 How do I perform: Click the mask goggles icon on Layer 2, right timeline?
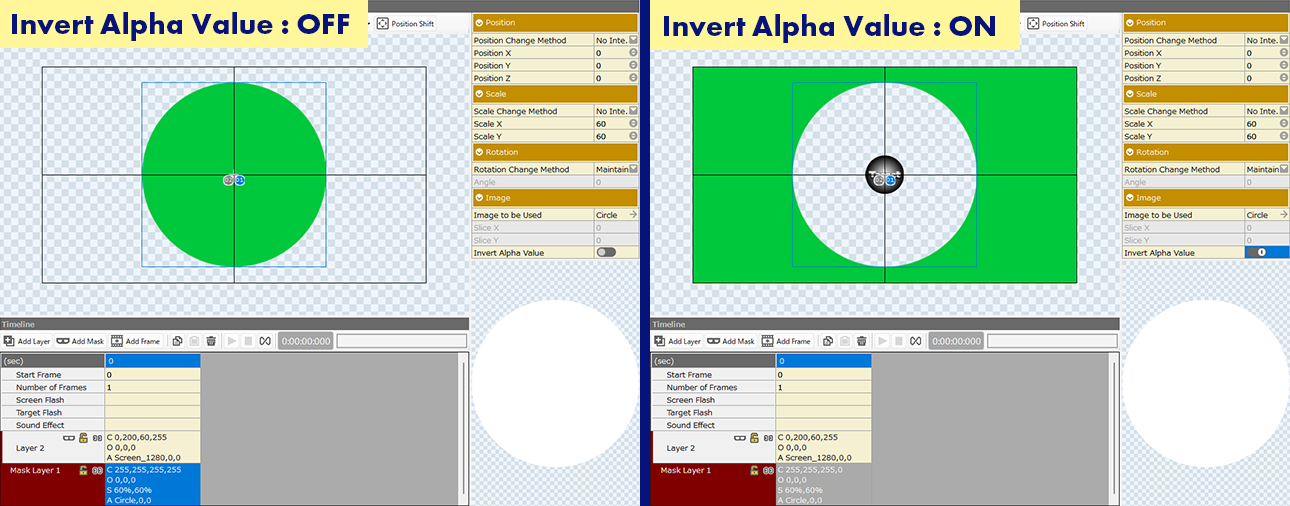719,438
